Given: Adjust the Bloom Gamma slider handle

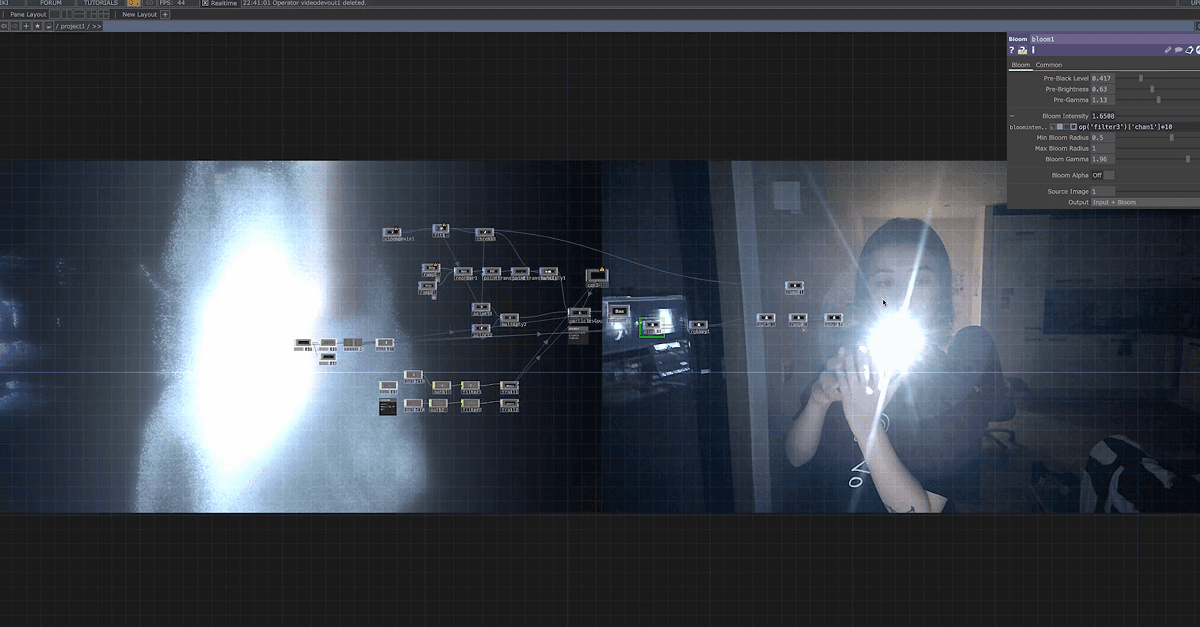Looking at the screenshot, I should click(1188, 159).
